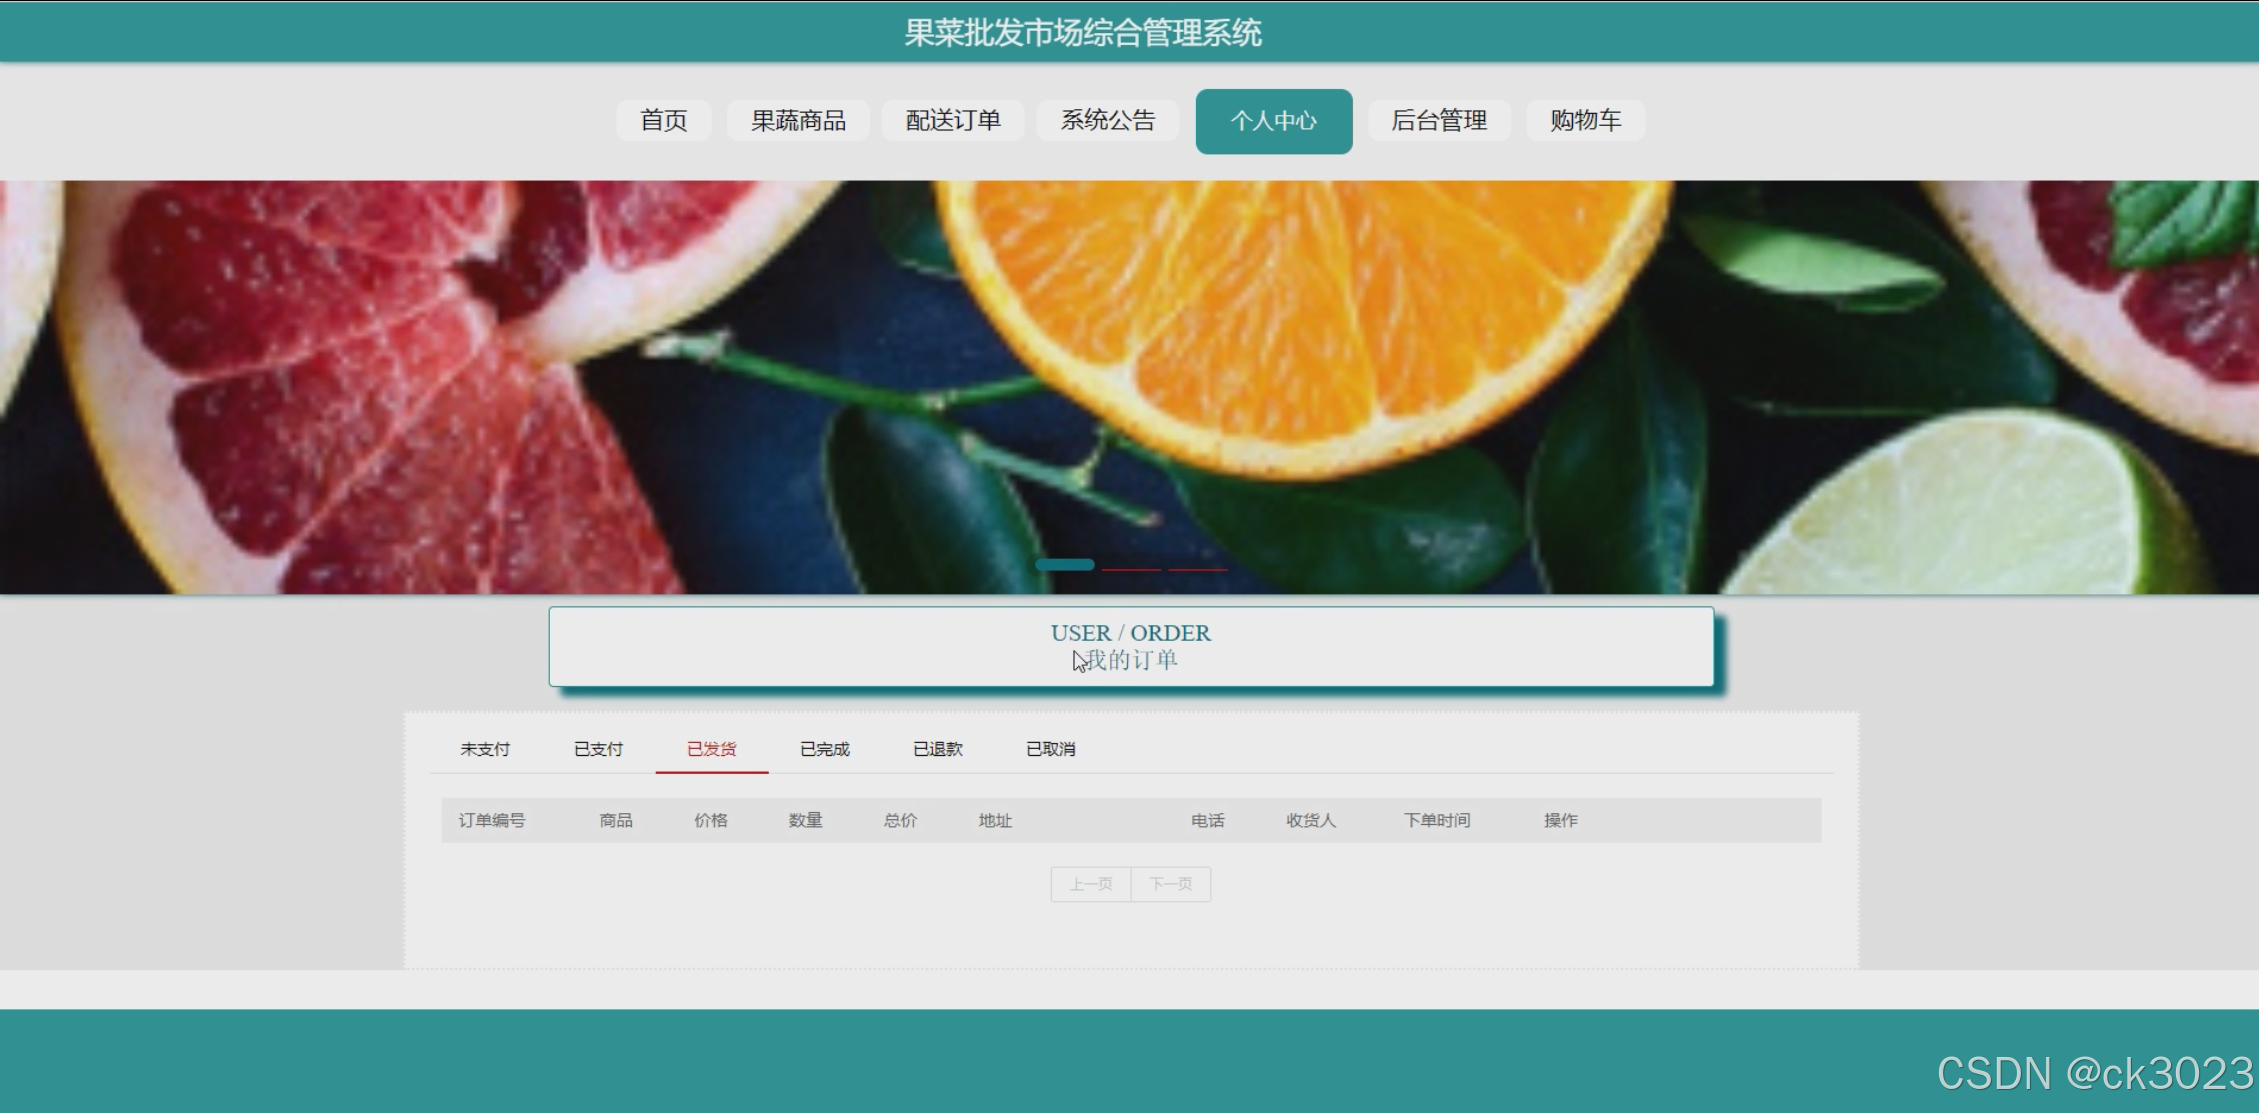Select the 已发货 shipped orders tab

pos(711,749)
